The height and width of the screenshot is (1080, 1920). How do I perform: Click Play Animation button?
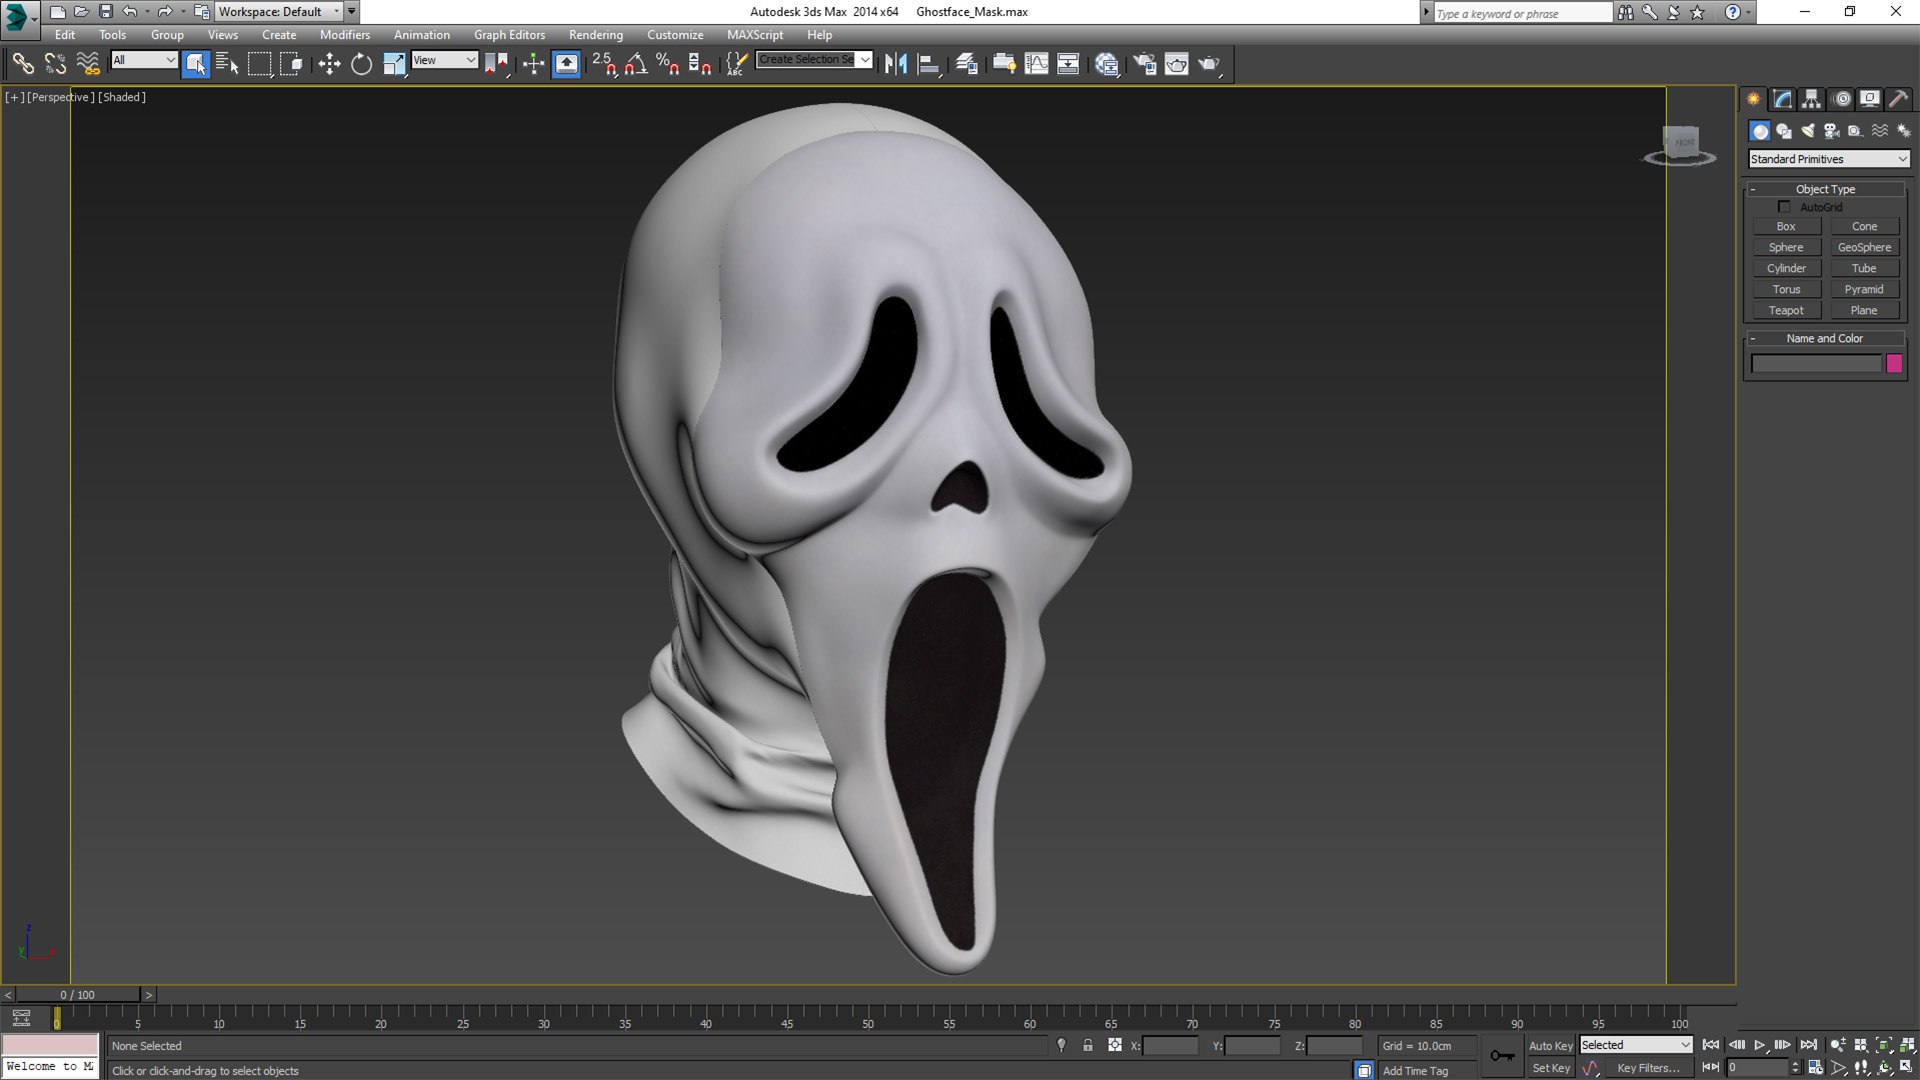(x=1760, y=1045)
